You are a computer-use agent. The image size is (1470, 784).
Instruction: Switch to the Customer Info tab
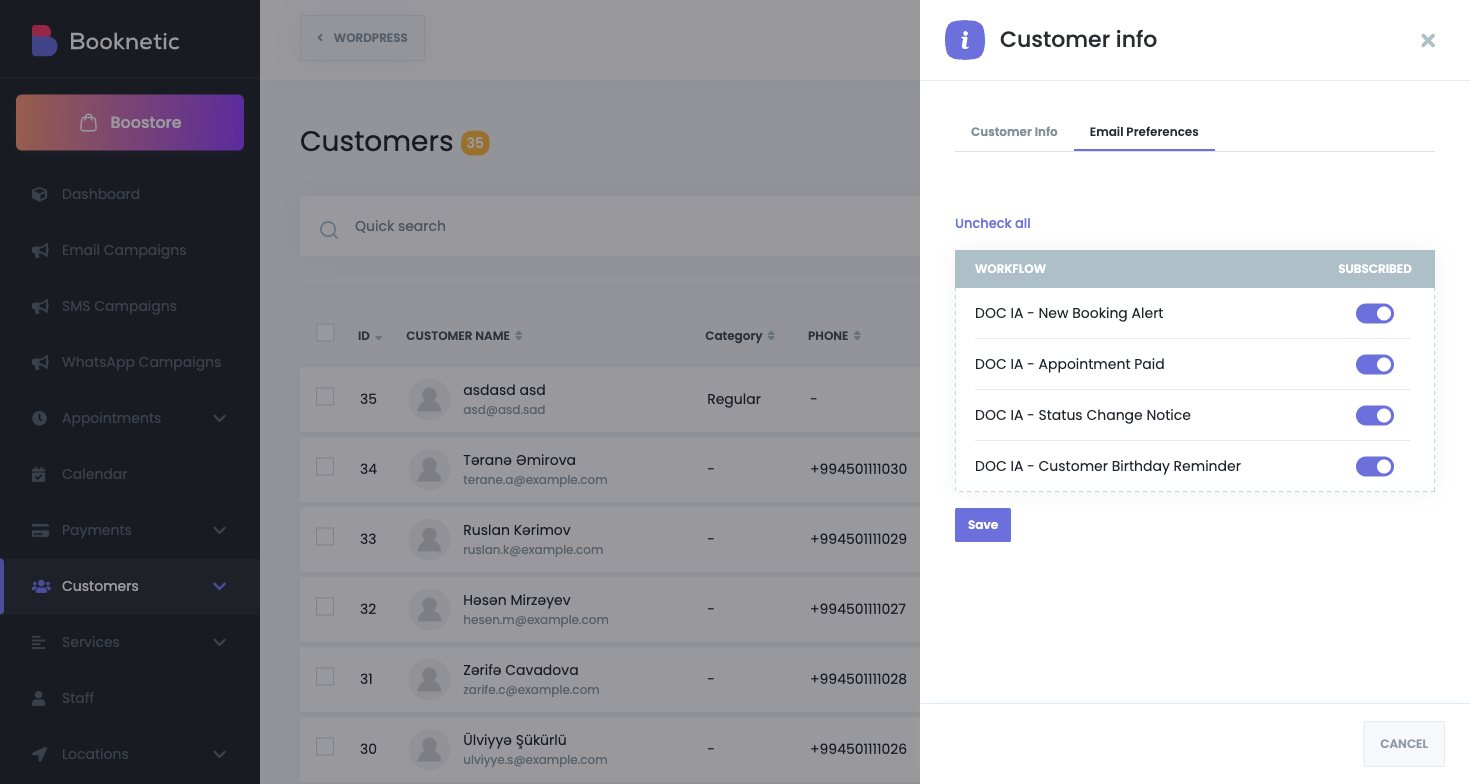[x=1014, y=132]
